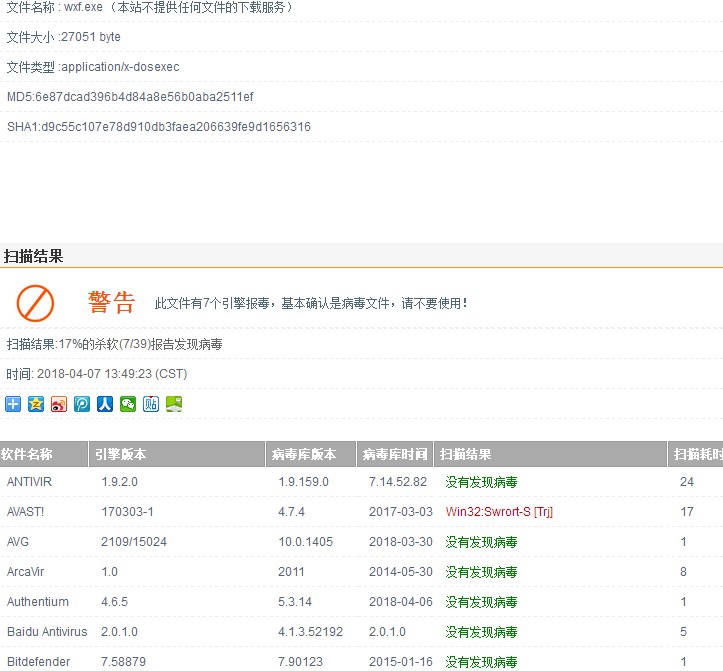
Task: Click ArcaVir database version 2011
Action: (x=291, y=572)
